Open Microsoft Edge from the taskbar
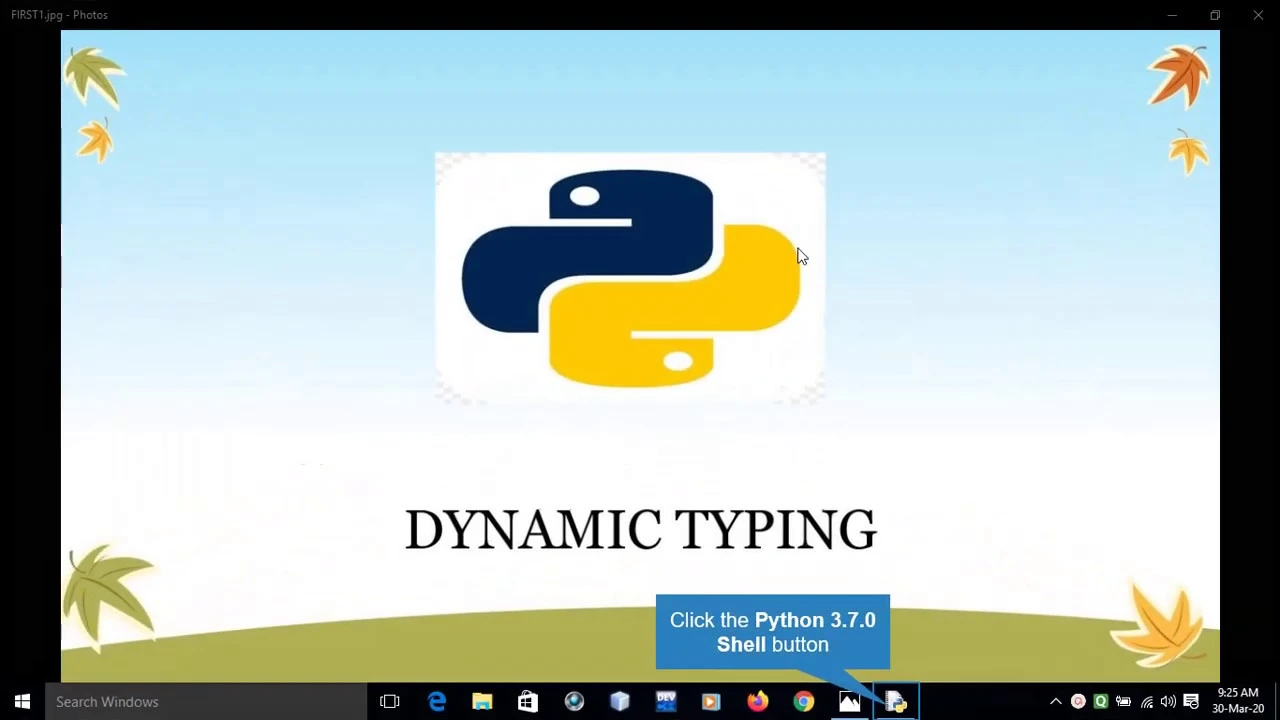Screen dimensions: 1280x720 click(x=437, y=702)
